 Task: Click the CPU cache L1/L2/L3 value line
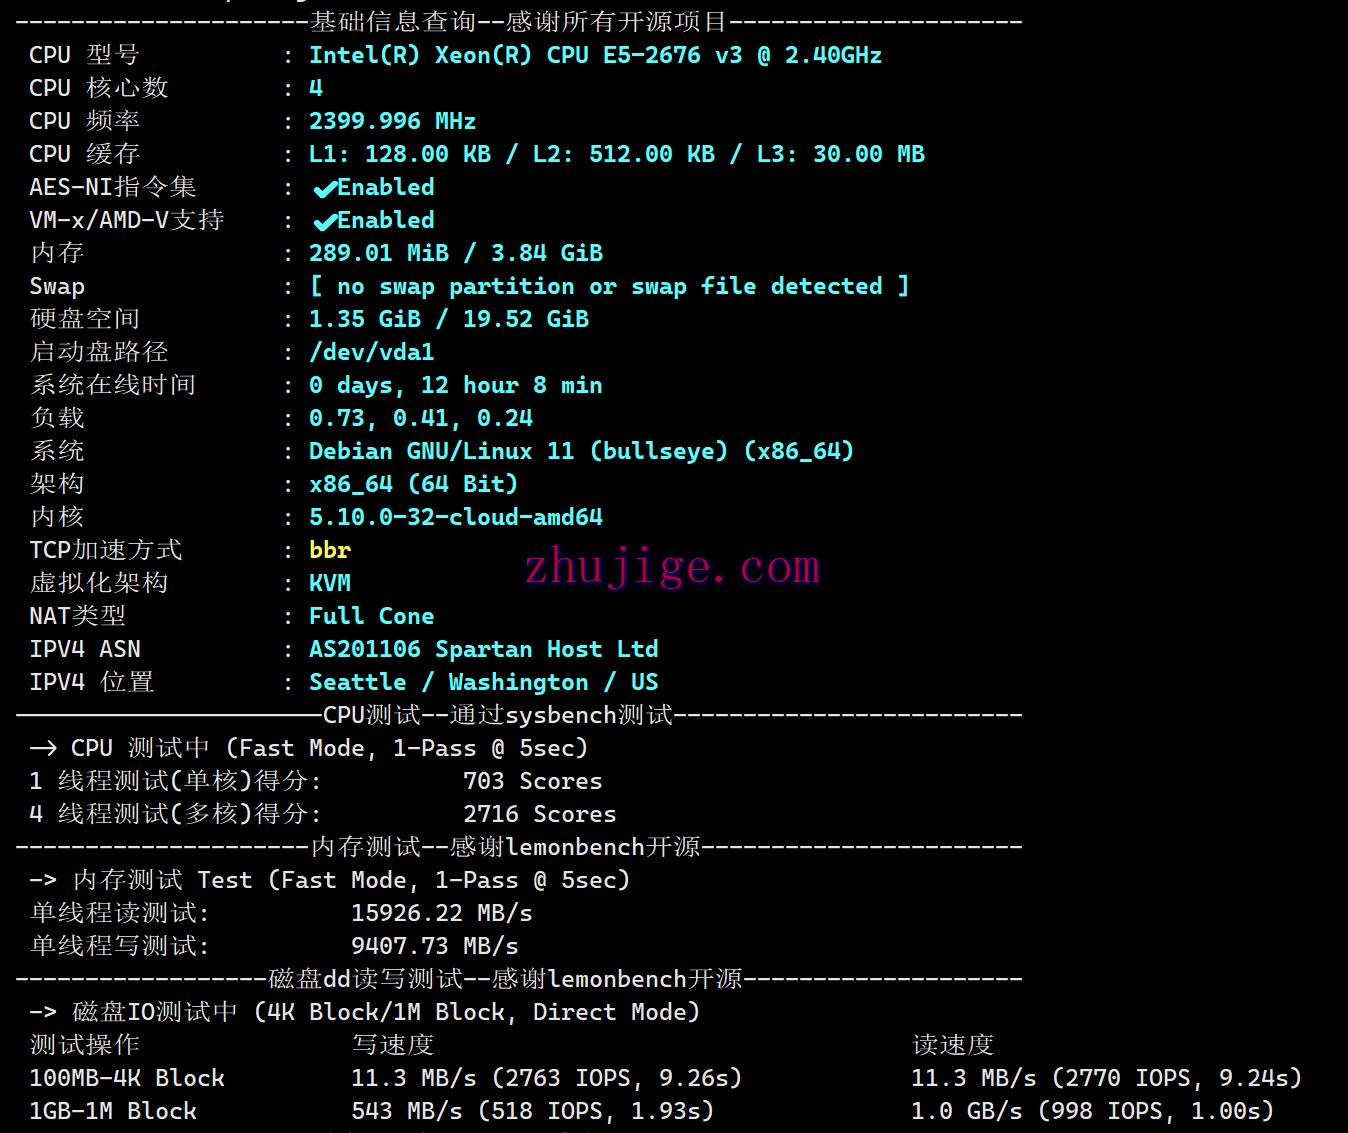[x=616, y=154]
